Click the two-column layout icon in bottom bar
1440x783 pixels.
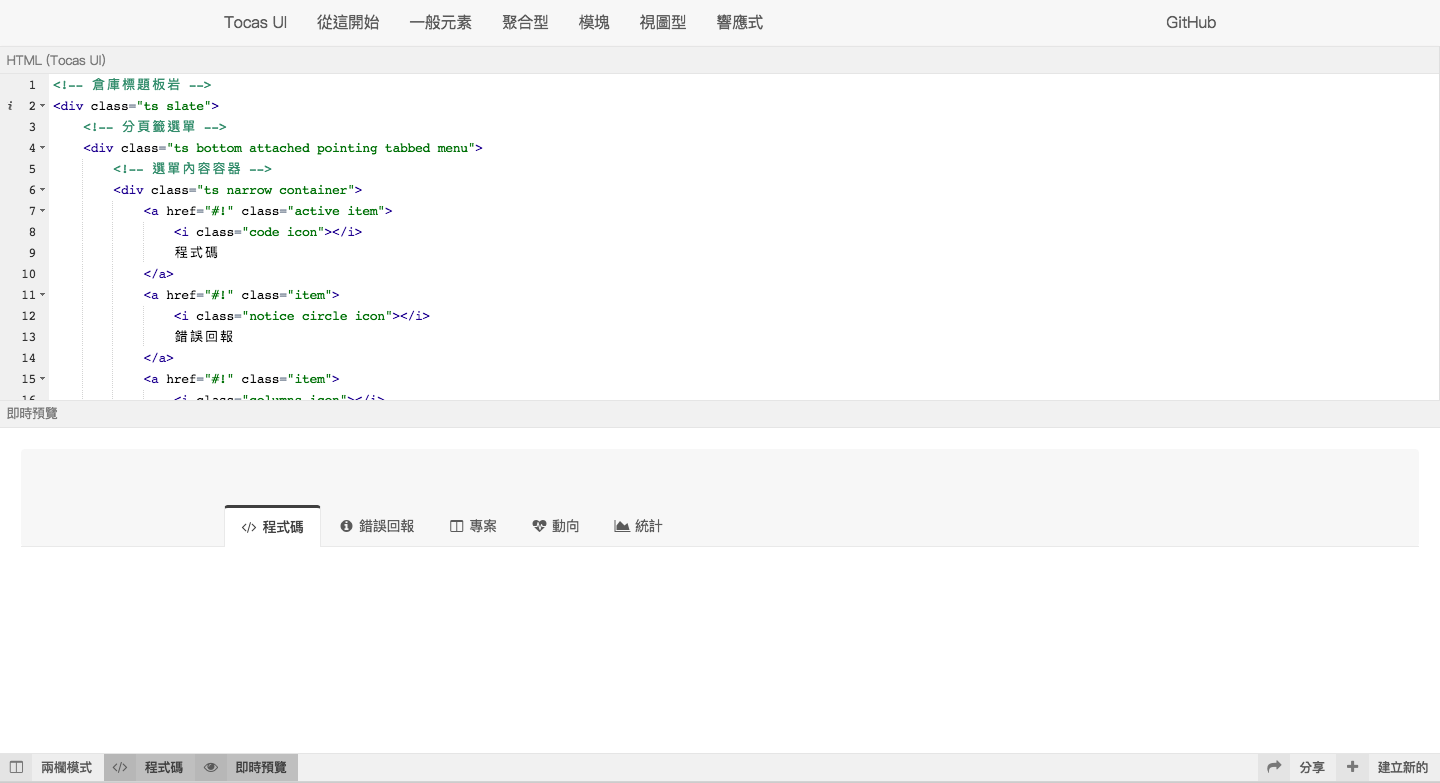16,767
